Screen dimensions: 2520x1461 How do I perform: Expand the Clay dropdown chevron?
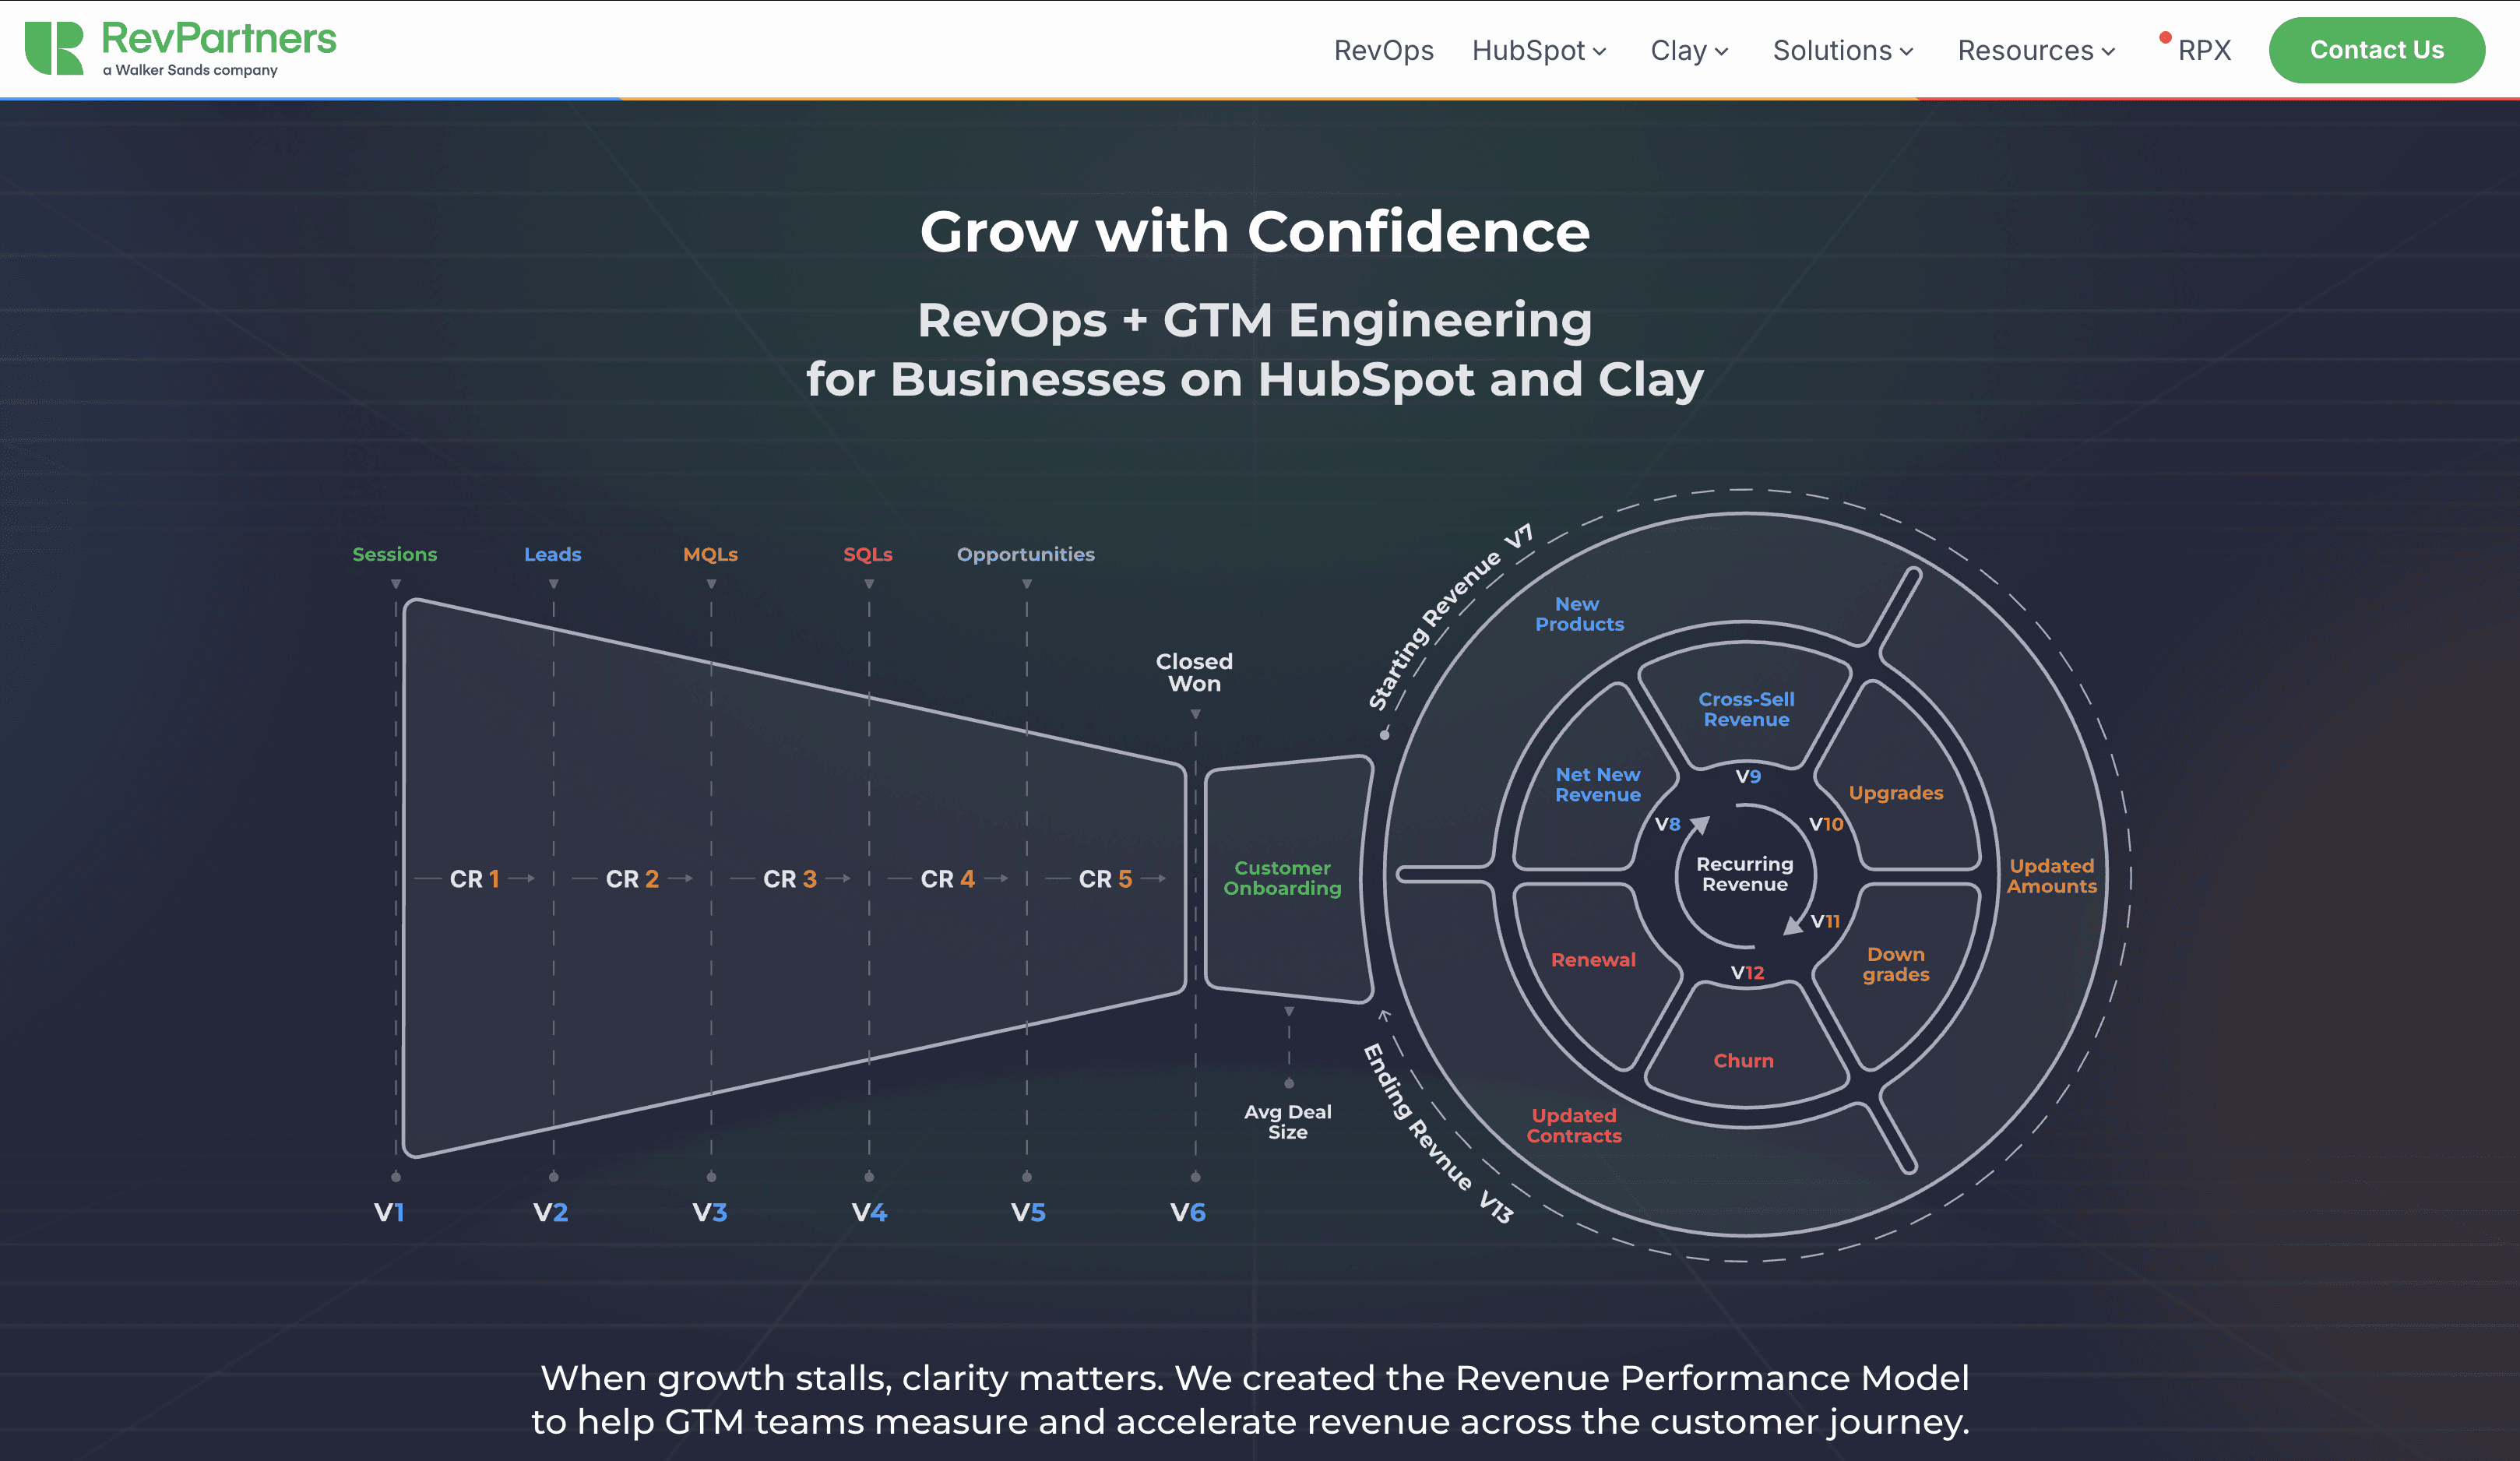click(1721, 52)
